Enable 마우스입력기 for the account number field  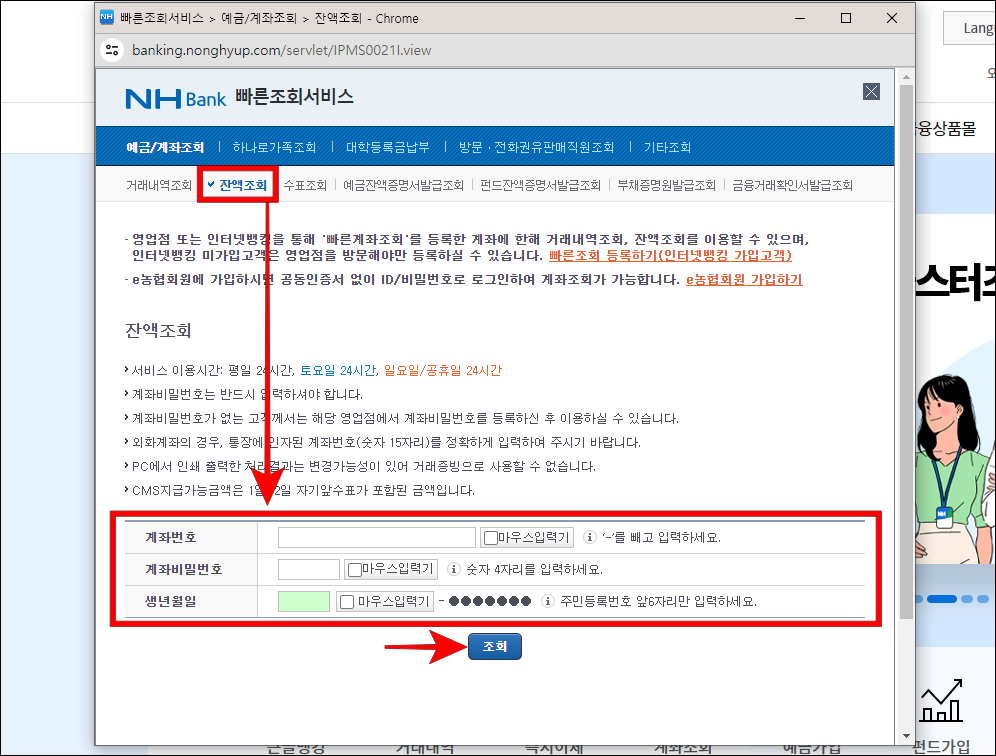(x=488, y=537)
